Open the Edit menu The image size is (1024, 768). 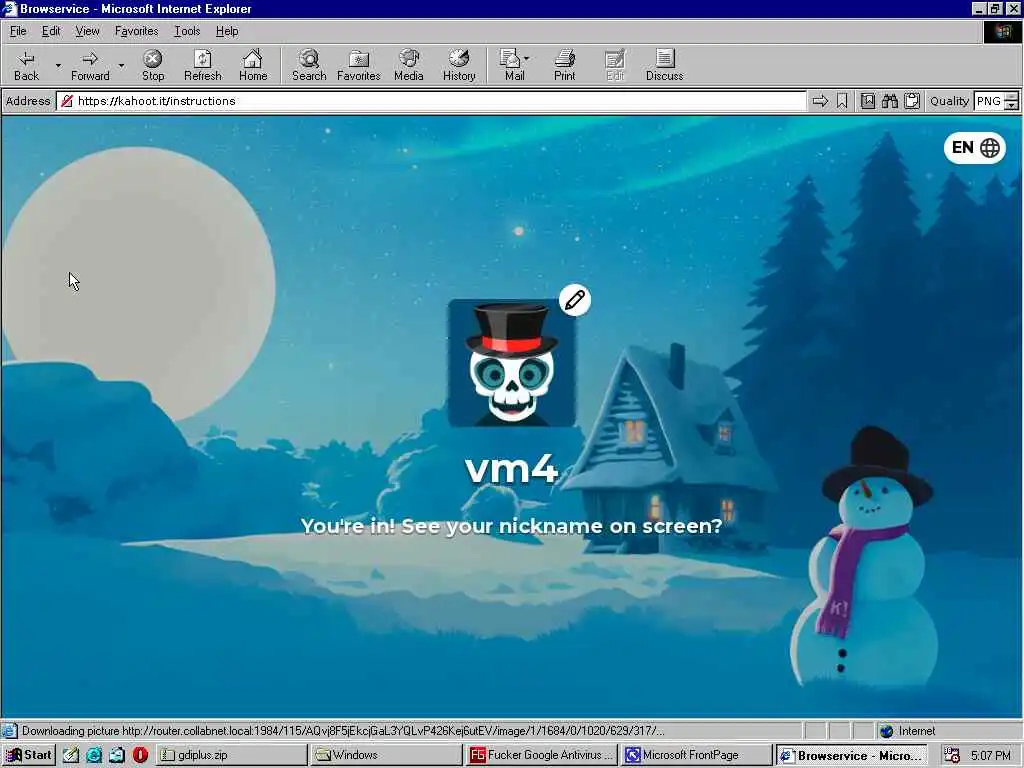(51, 31)
